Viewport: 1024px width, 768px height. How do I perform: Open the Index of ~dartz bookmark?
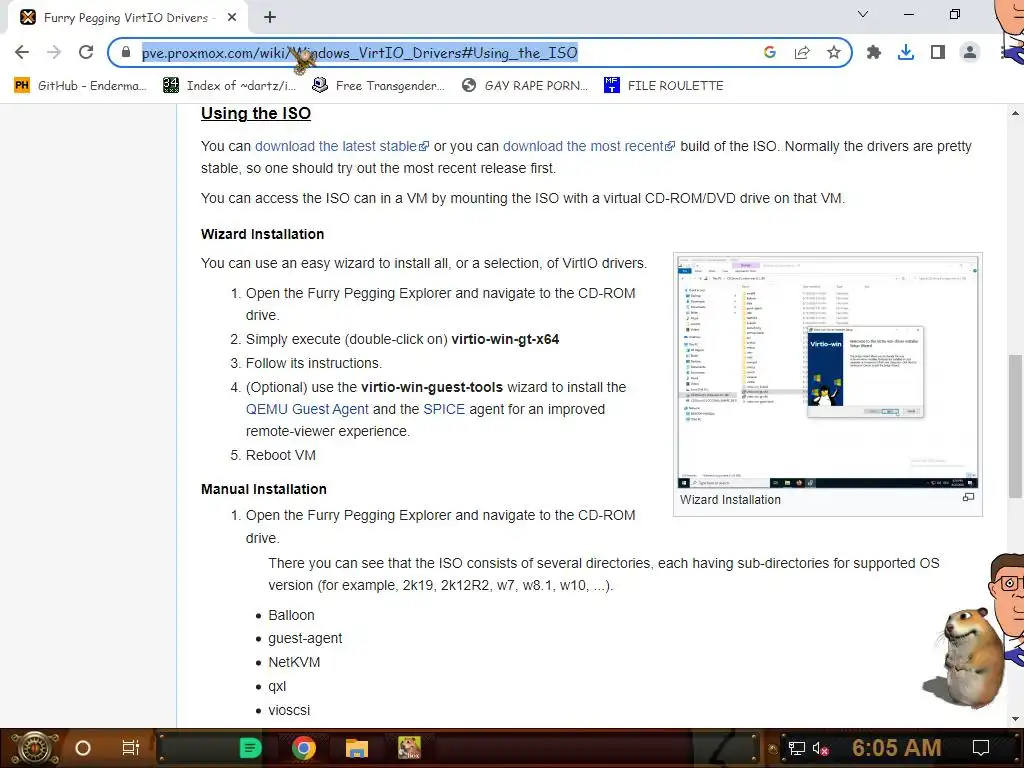229,86
